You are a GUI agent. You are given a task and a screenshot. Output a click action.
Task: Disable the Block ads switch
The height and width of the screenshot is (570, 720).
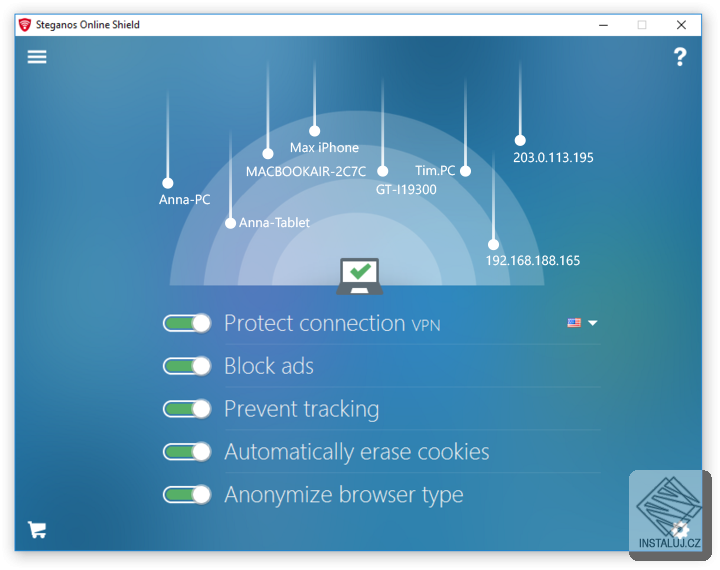187,366
